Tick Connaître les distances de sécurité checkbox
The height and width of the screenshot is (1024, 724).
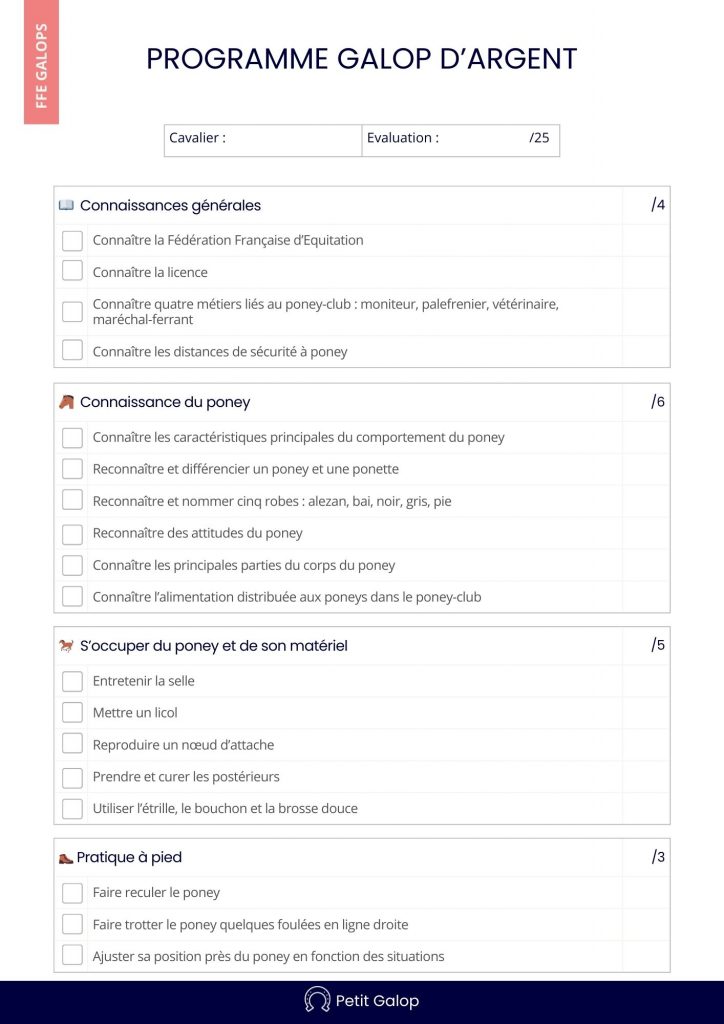pyautogui.click(x=72, y=351)
